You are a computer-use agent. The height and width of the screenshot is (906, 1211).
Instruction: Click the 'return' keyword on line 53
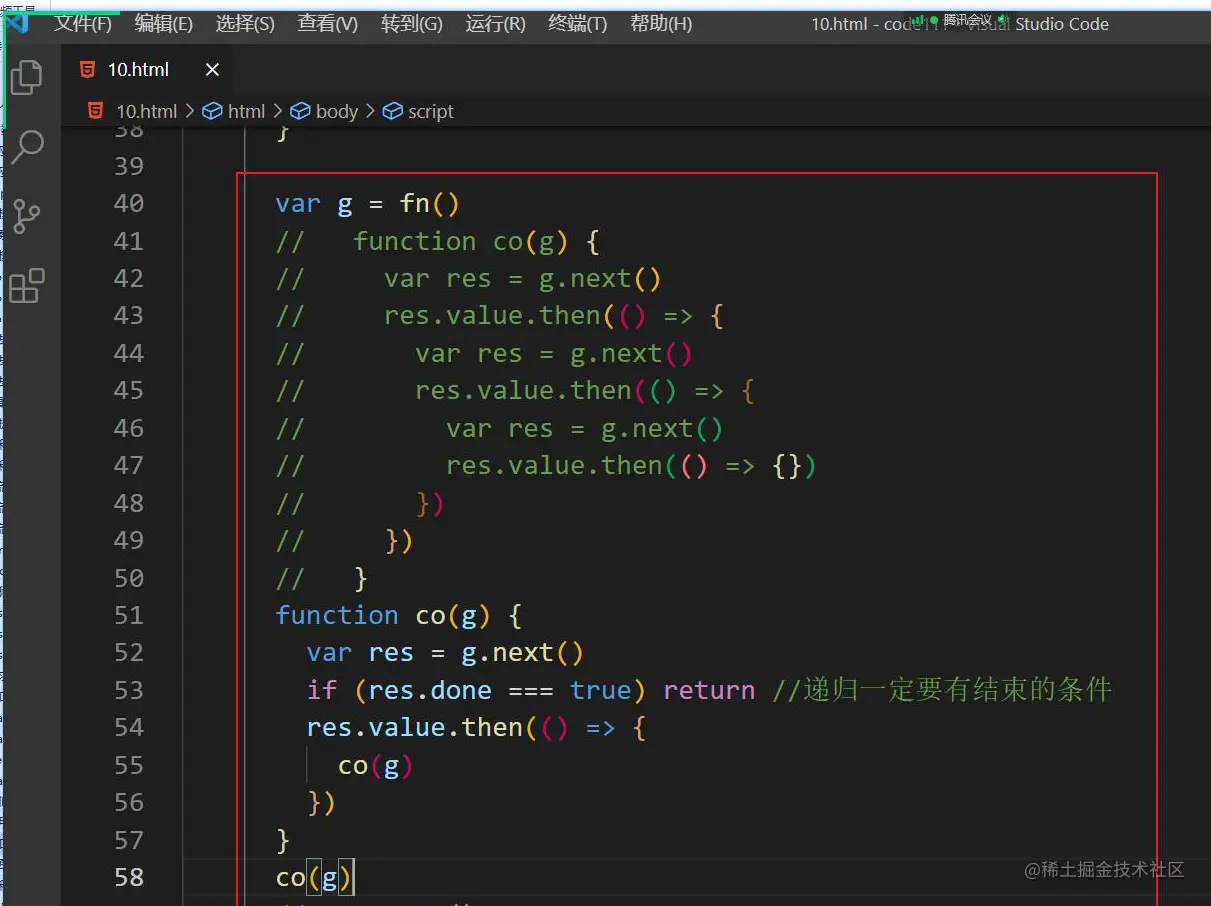(709, 690)
